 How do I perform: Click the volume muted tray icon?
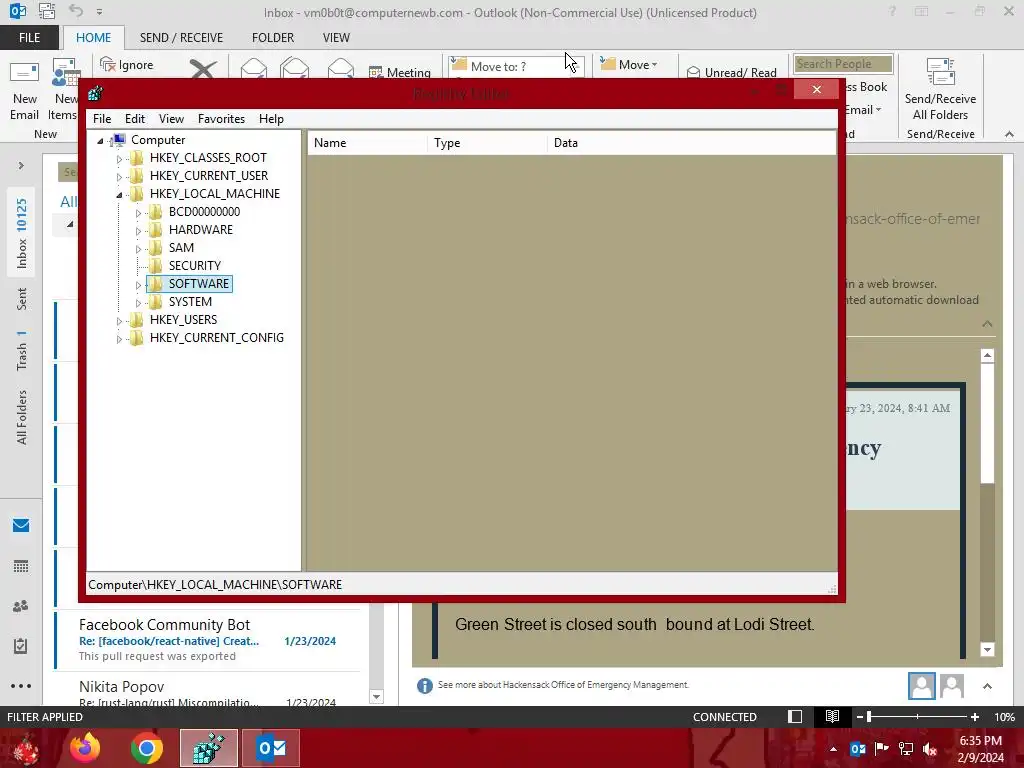coord(930,749)
